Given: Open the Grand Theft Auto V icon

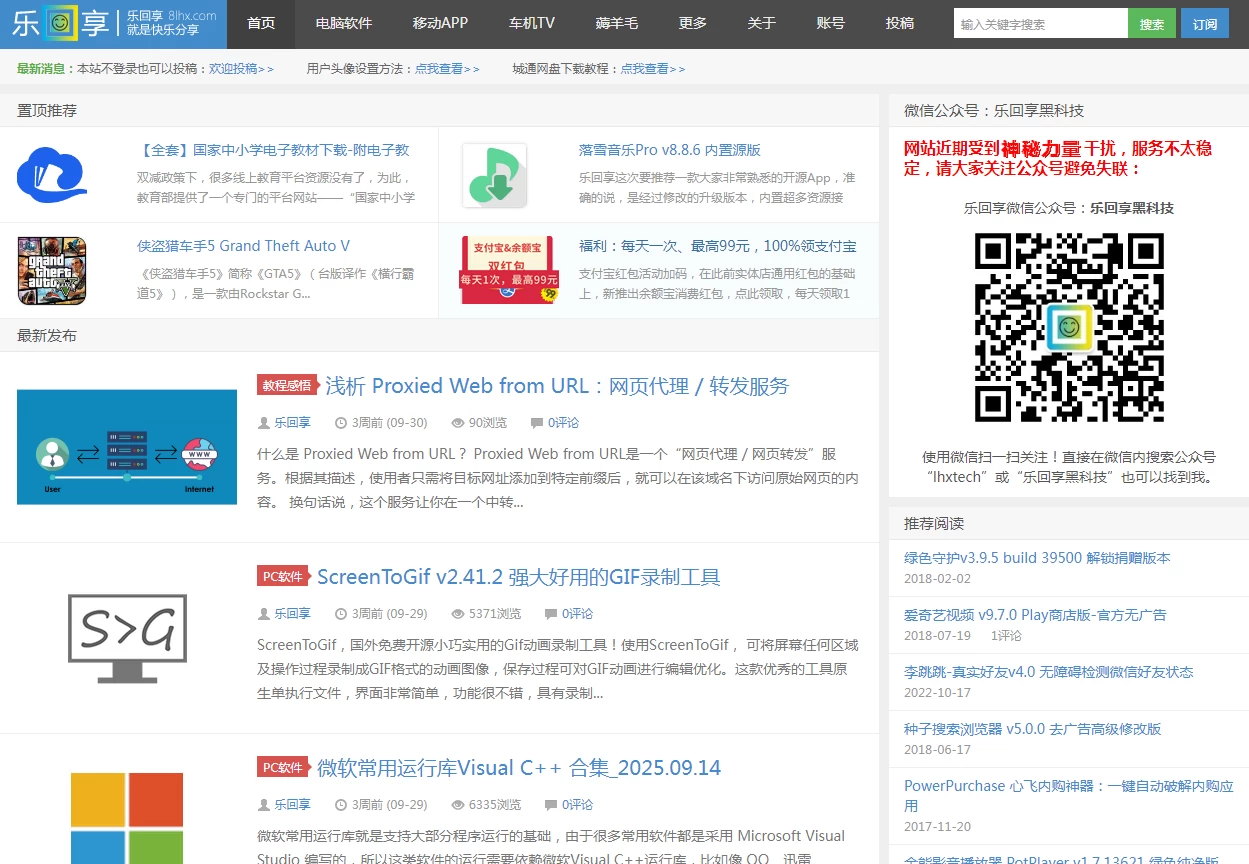Looking at the screenshot, I should [x=52, y=270].
